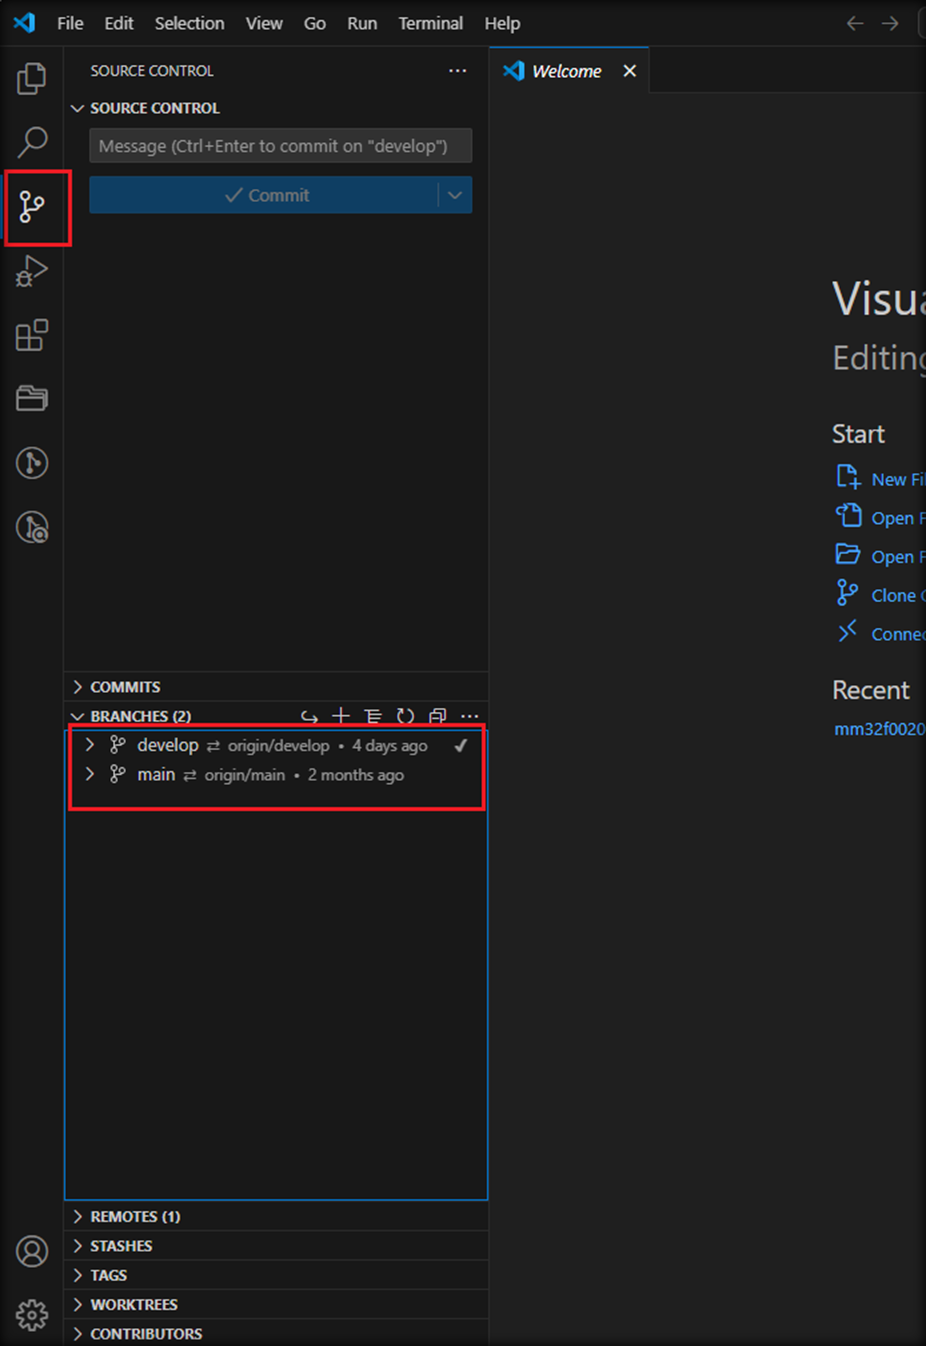Open the Run and Debug view
The height and width of the screenshot is (1346, 926).
[32, 271]
